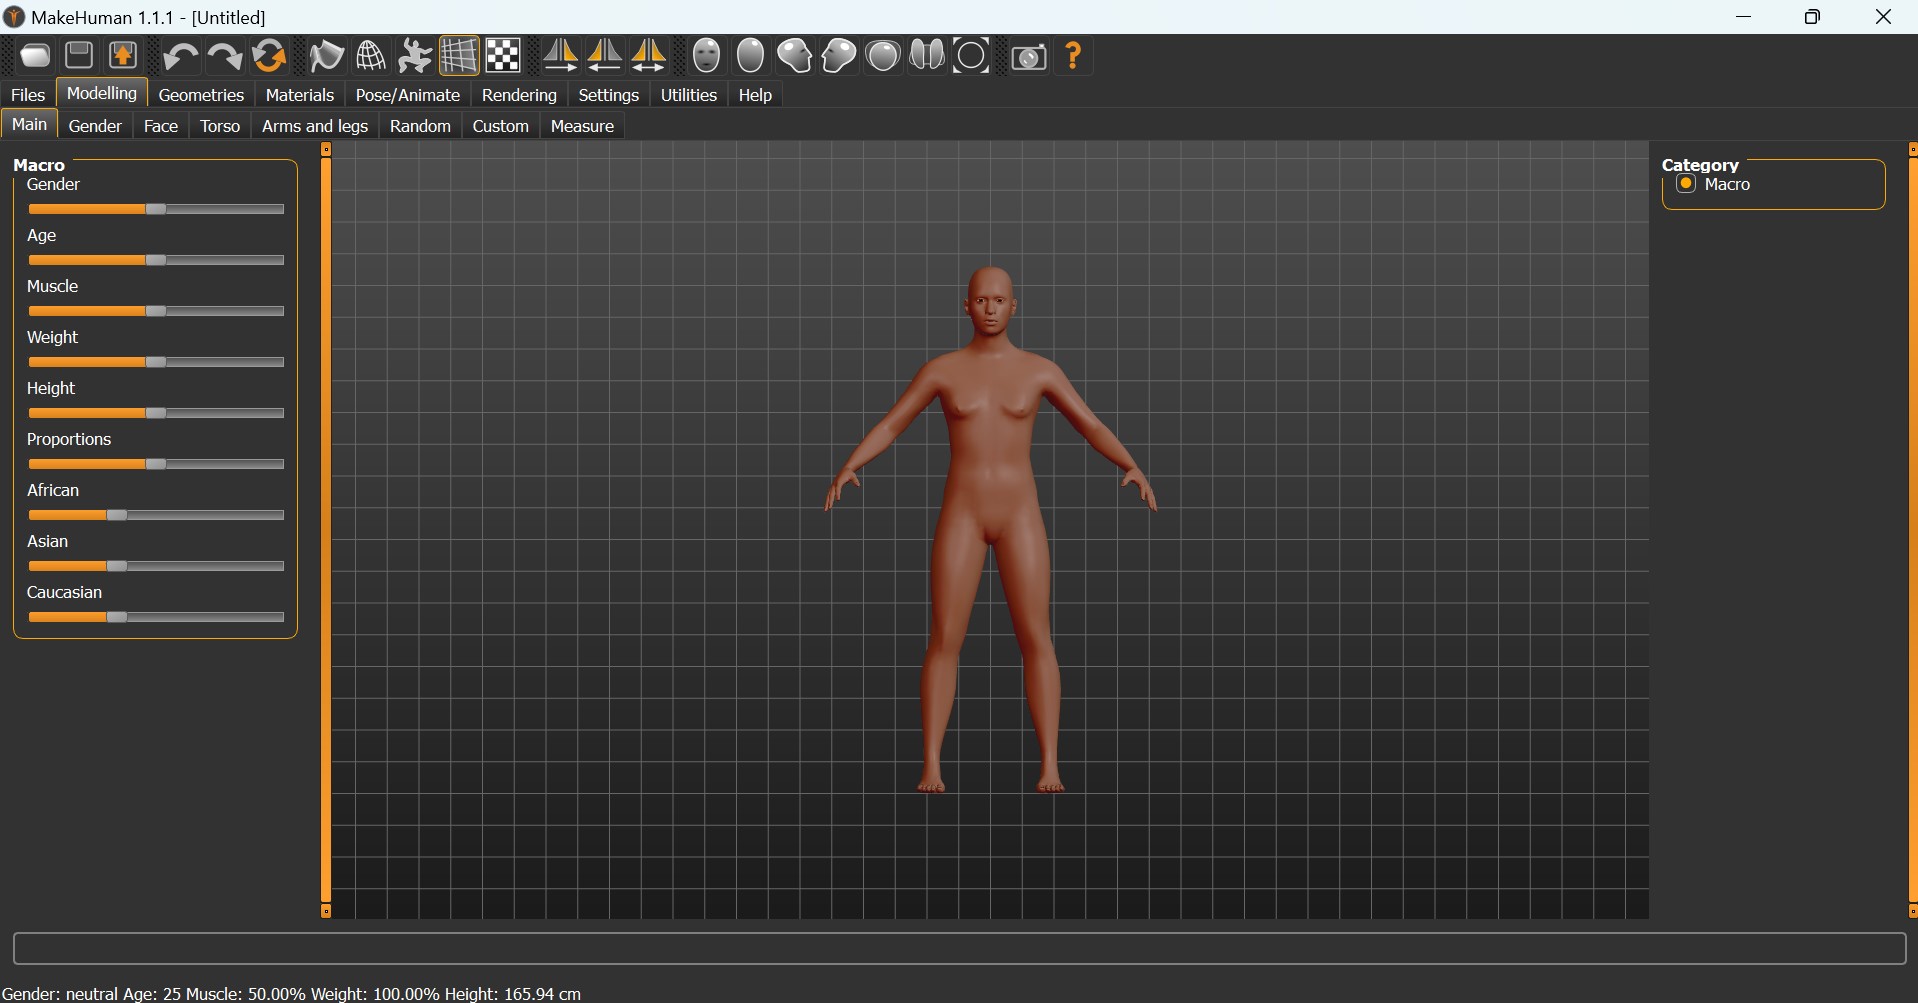Screen dimensions: 1918x1003
Task: Click the Asian slider handle
Action: click(x=117, y=566)
